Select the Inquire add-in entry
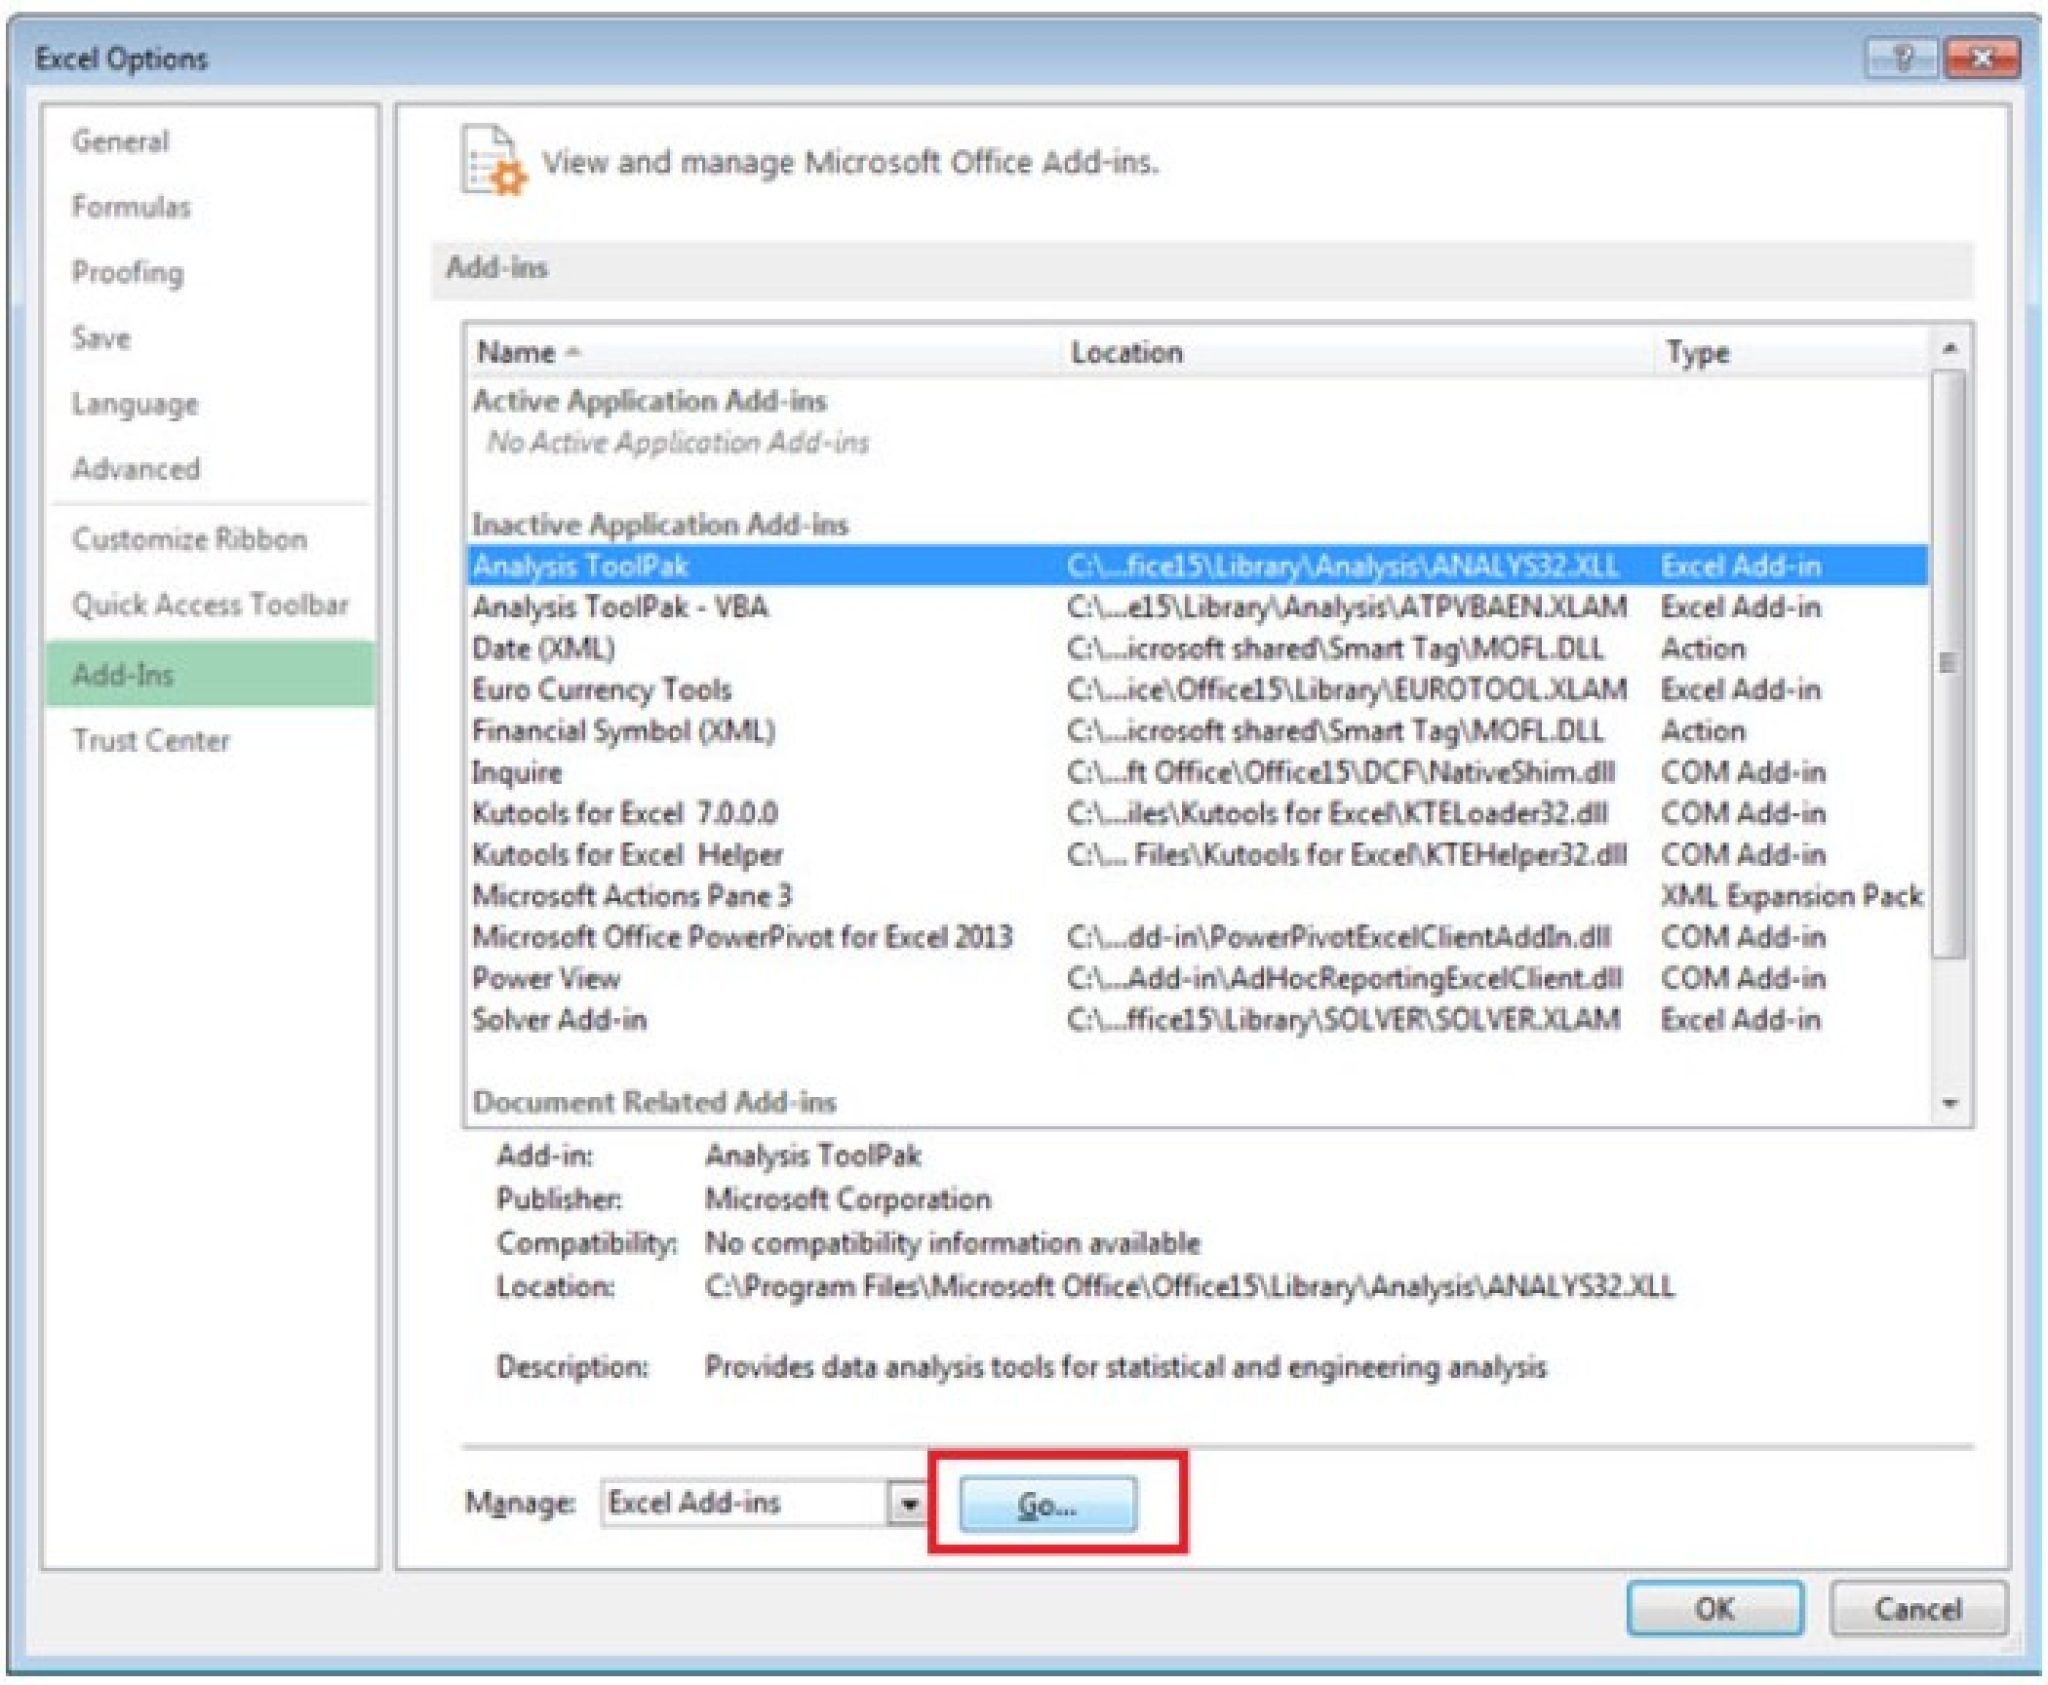The image size is (2048, 1685). click(x=519, y=772)
